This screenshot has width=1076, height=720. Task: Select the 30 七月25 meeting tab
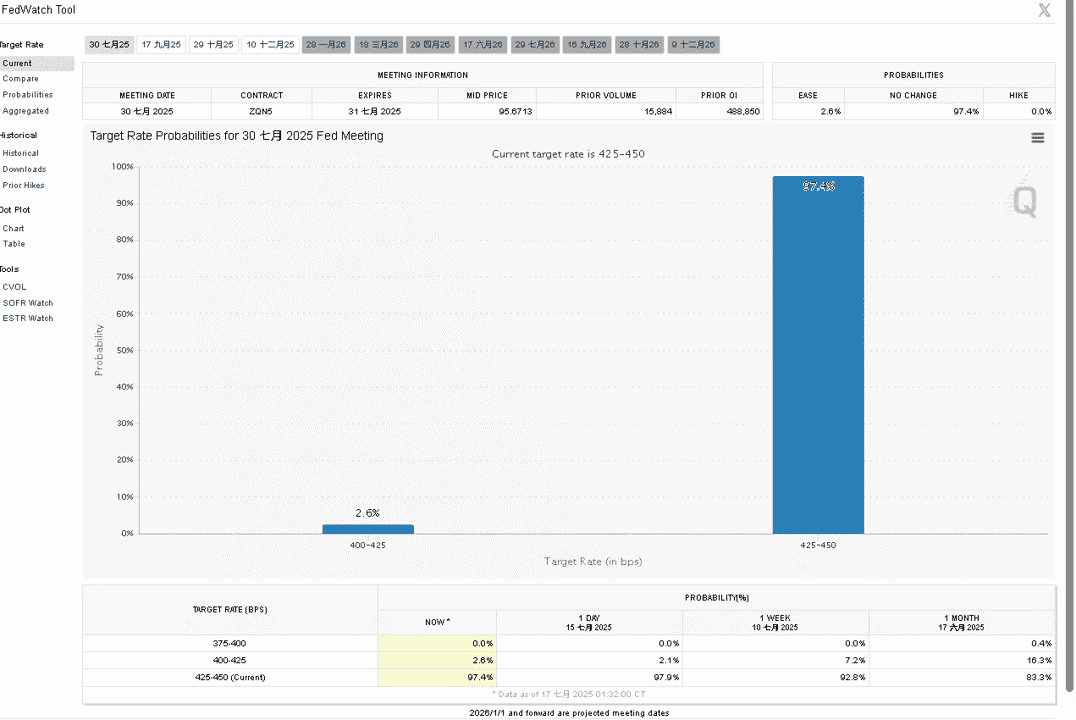109,45
